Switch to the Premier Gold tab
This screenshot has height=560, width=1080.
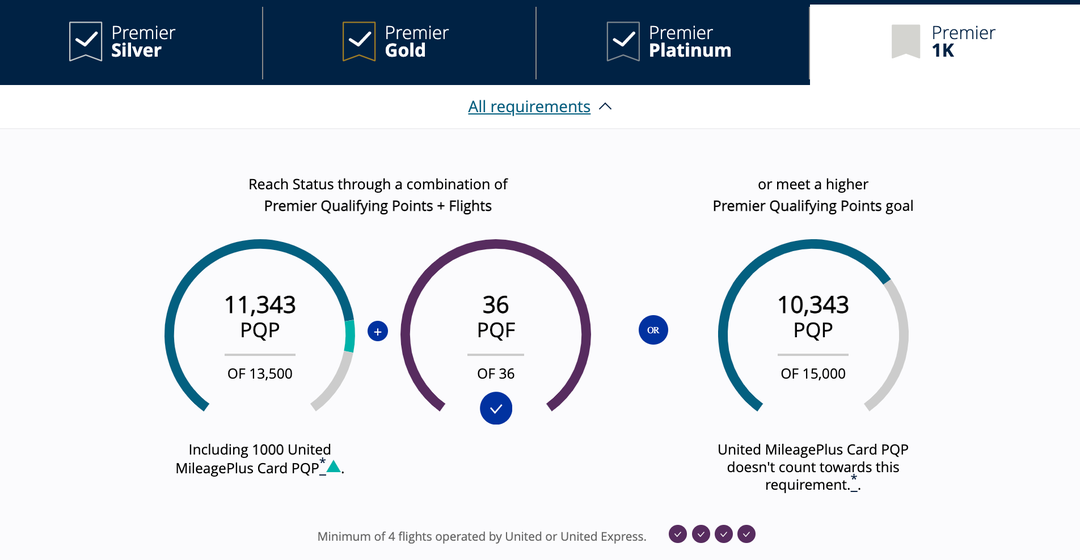pyautogui.click(x=417, y=42)
